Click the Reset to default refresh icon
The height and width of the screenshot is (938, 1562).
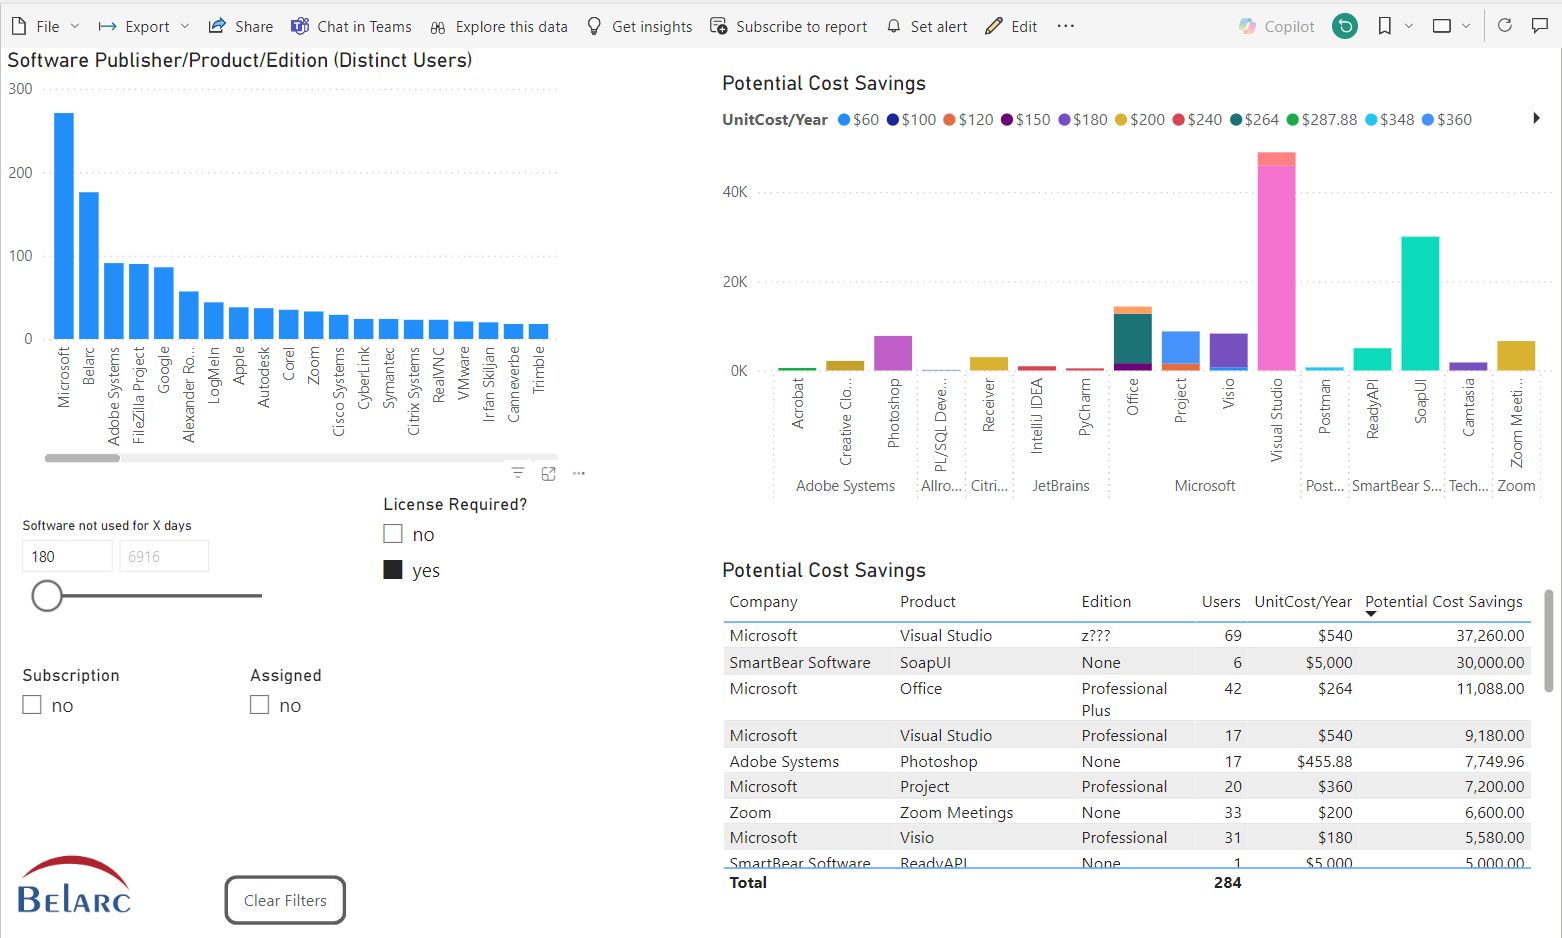[x=1345, y=27]
